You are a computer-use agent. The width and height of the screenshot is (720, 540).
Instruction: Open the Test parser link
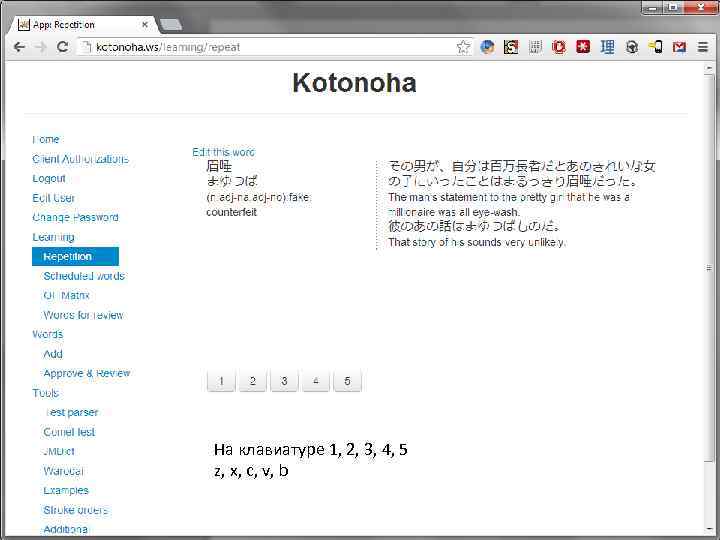71,412
